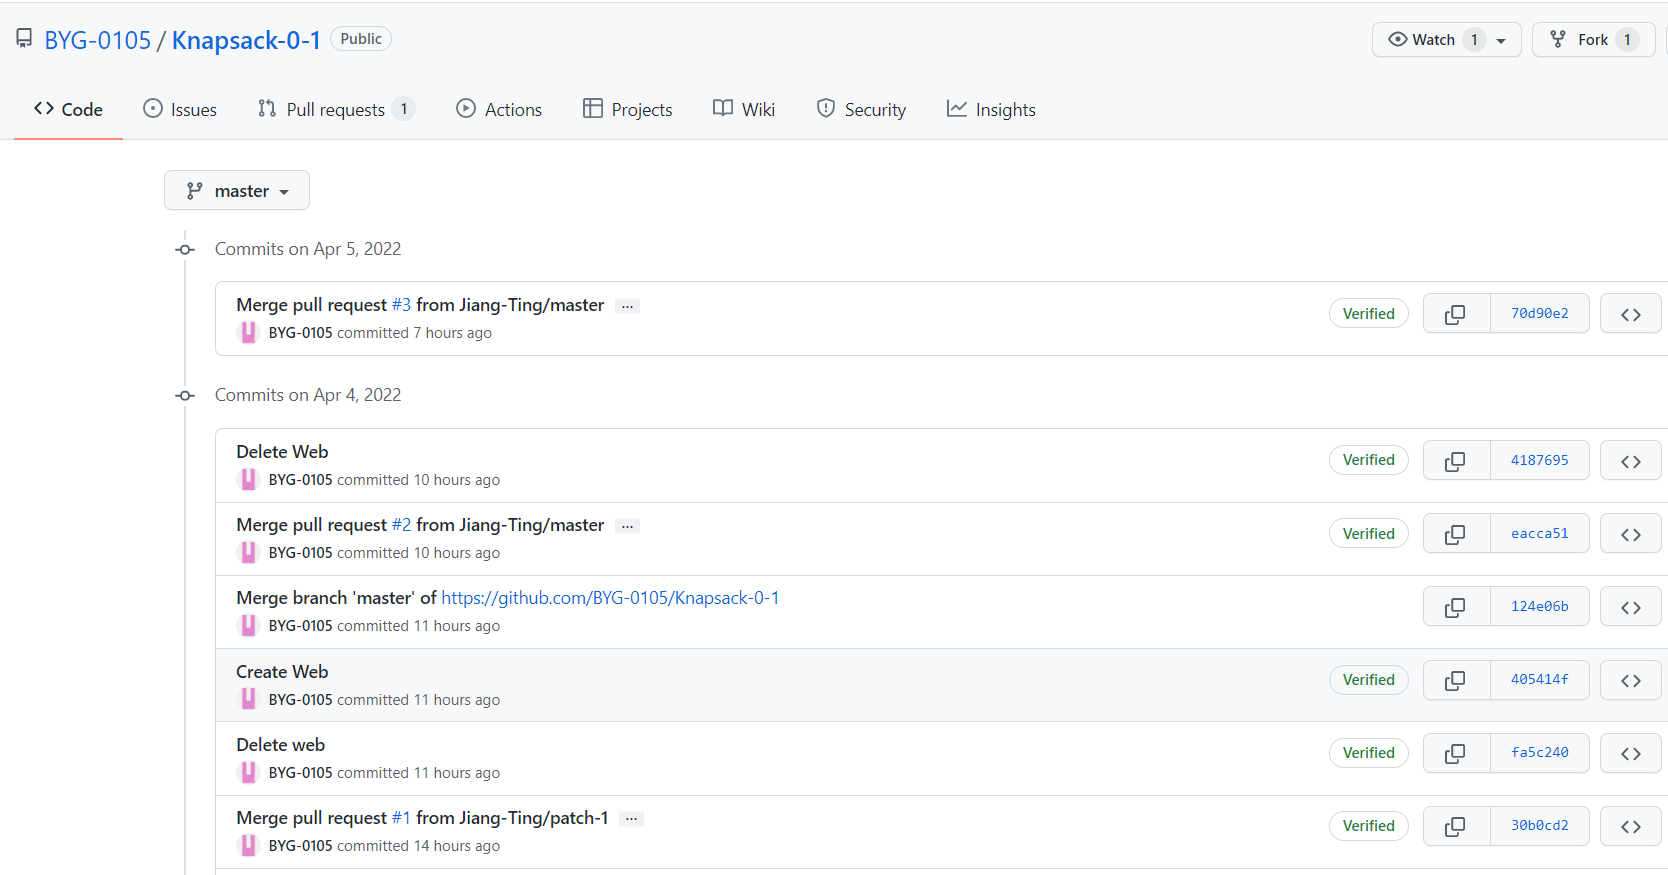Open the BYG-0105 owner link in header
The image size is (1668, 875).
[98, 40]
